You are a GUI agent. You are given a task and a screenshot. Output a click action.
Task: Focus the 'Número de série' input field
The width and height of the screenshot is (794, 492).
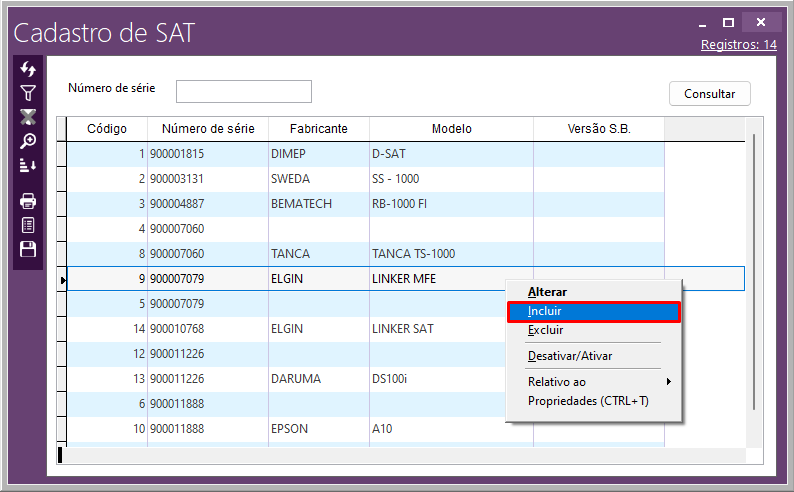click(x=244, y=92)
